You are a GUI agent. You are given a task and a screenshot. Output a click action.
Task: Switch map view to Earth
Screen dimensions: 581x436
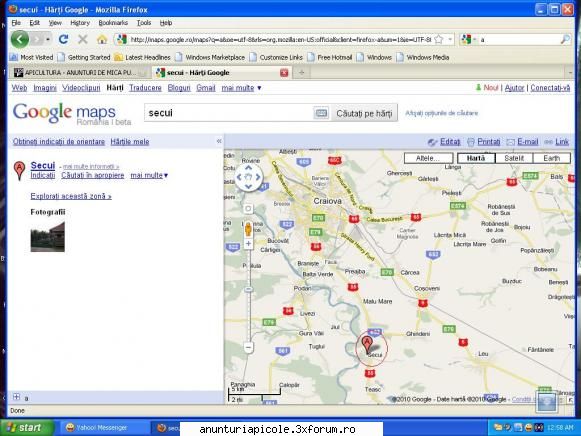pos(551,158)
